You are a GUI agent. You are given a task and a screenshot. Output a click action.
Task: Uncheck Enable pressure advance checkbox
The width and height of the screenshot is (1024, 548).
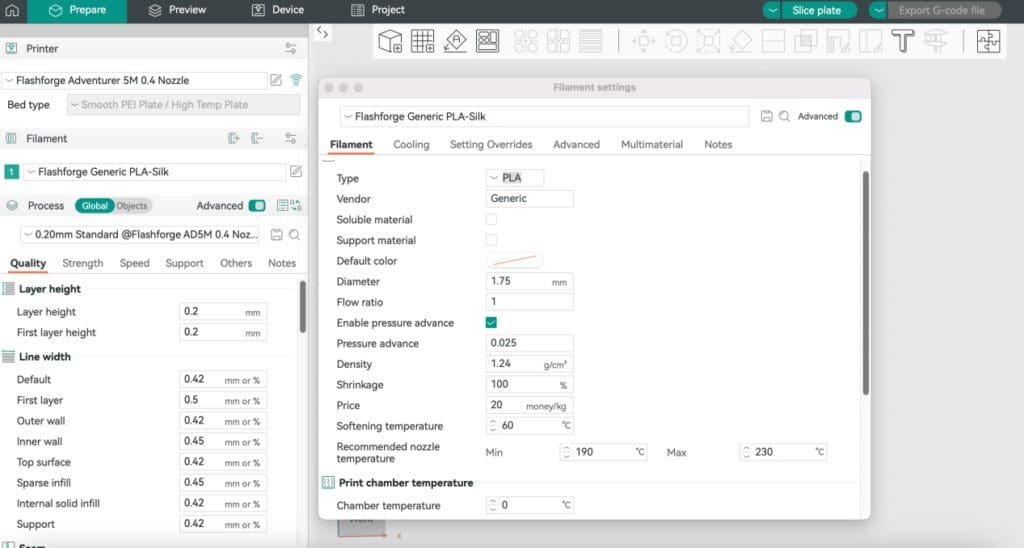(x=491, y=322)
